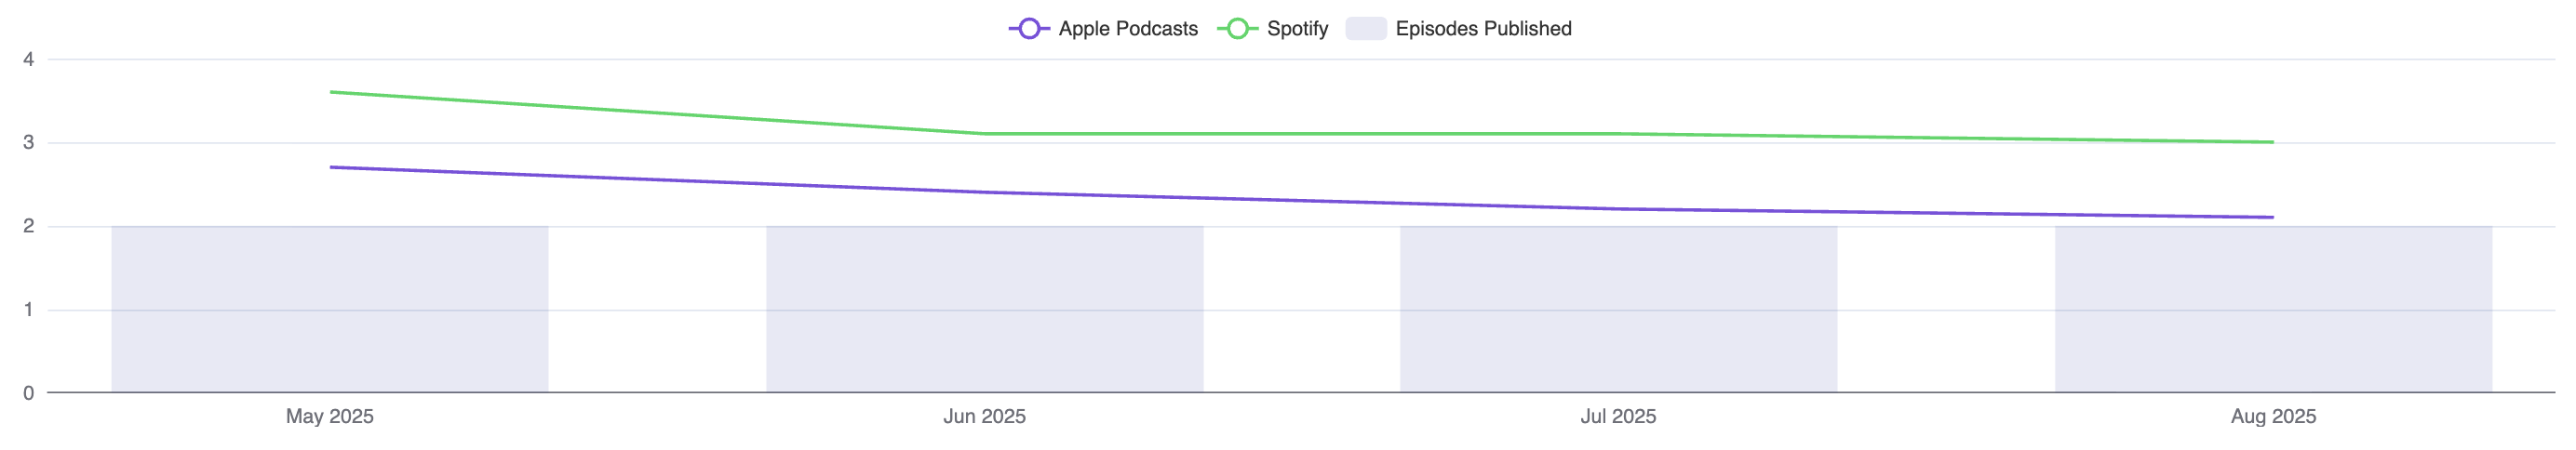Click the Jun 2025 axis label
The image size is (2576, 450).
click(985, 416)
